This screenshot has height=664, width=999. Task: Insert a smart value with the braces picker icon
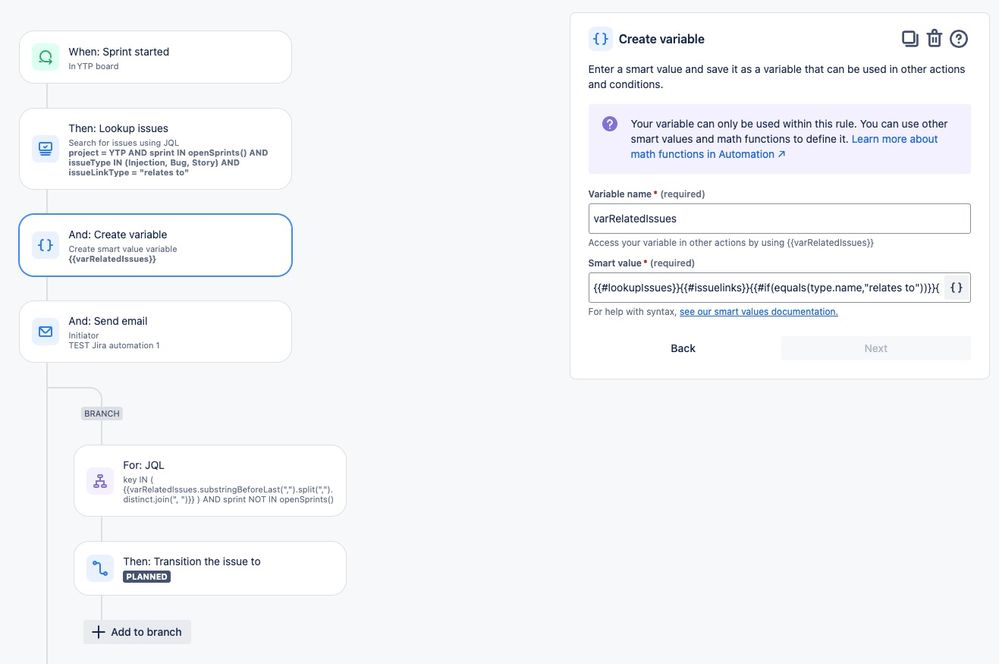(957, 287)
